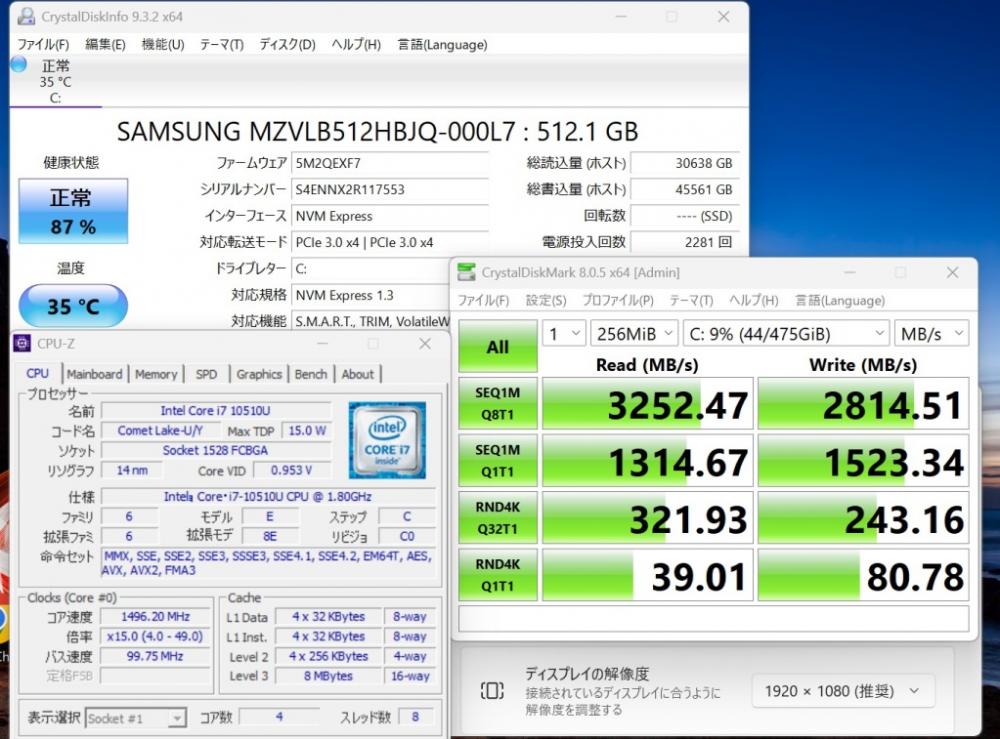Screen dimensions: 1000x739
Task: Click the 35 °C temperature button
Action: (73, 306)
